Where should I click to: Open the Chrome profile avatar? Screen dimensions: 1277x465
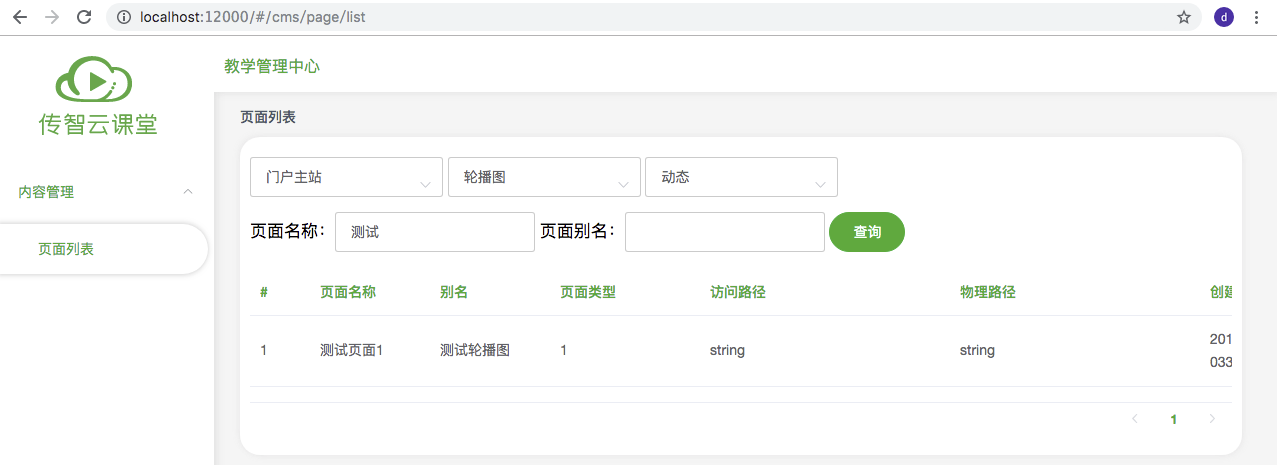pyautogui.click(x=1224, y=17)
